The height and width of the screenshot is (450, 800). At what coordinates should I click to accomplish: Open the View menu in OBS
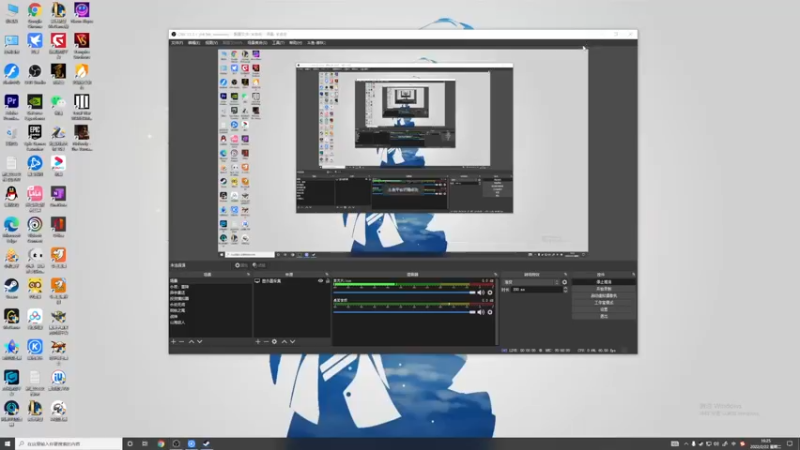[211, 43]
